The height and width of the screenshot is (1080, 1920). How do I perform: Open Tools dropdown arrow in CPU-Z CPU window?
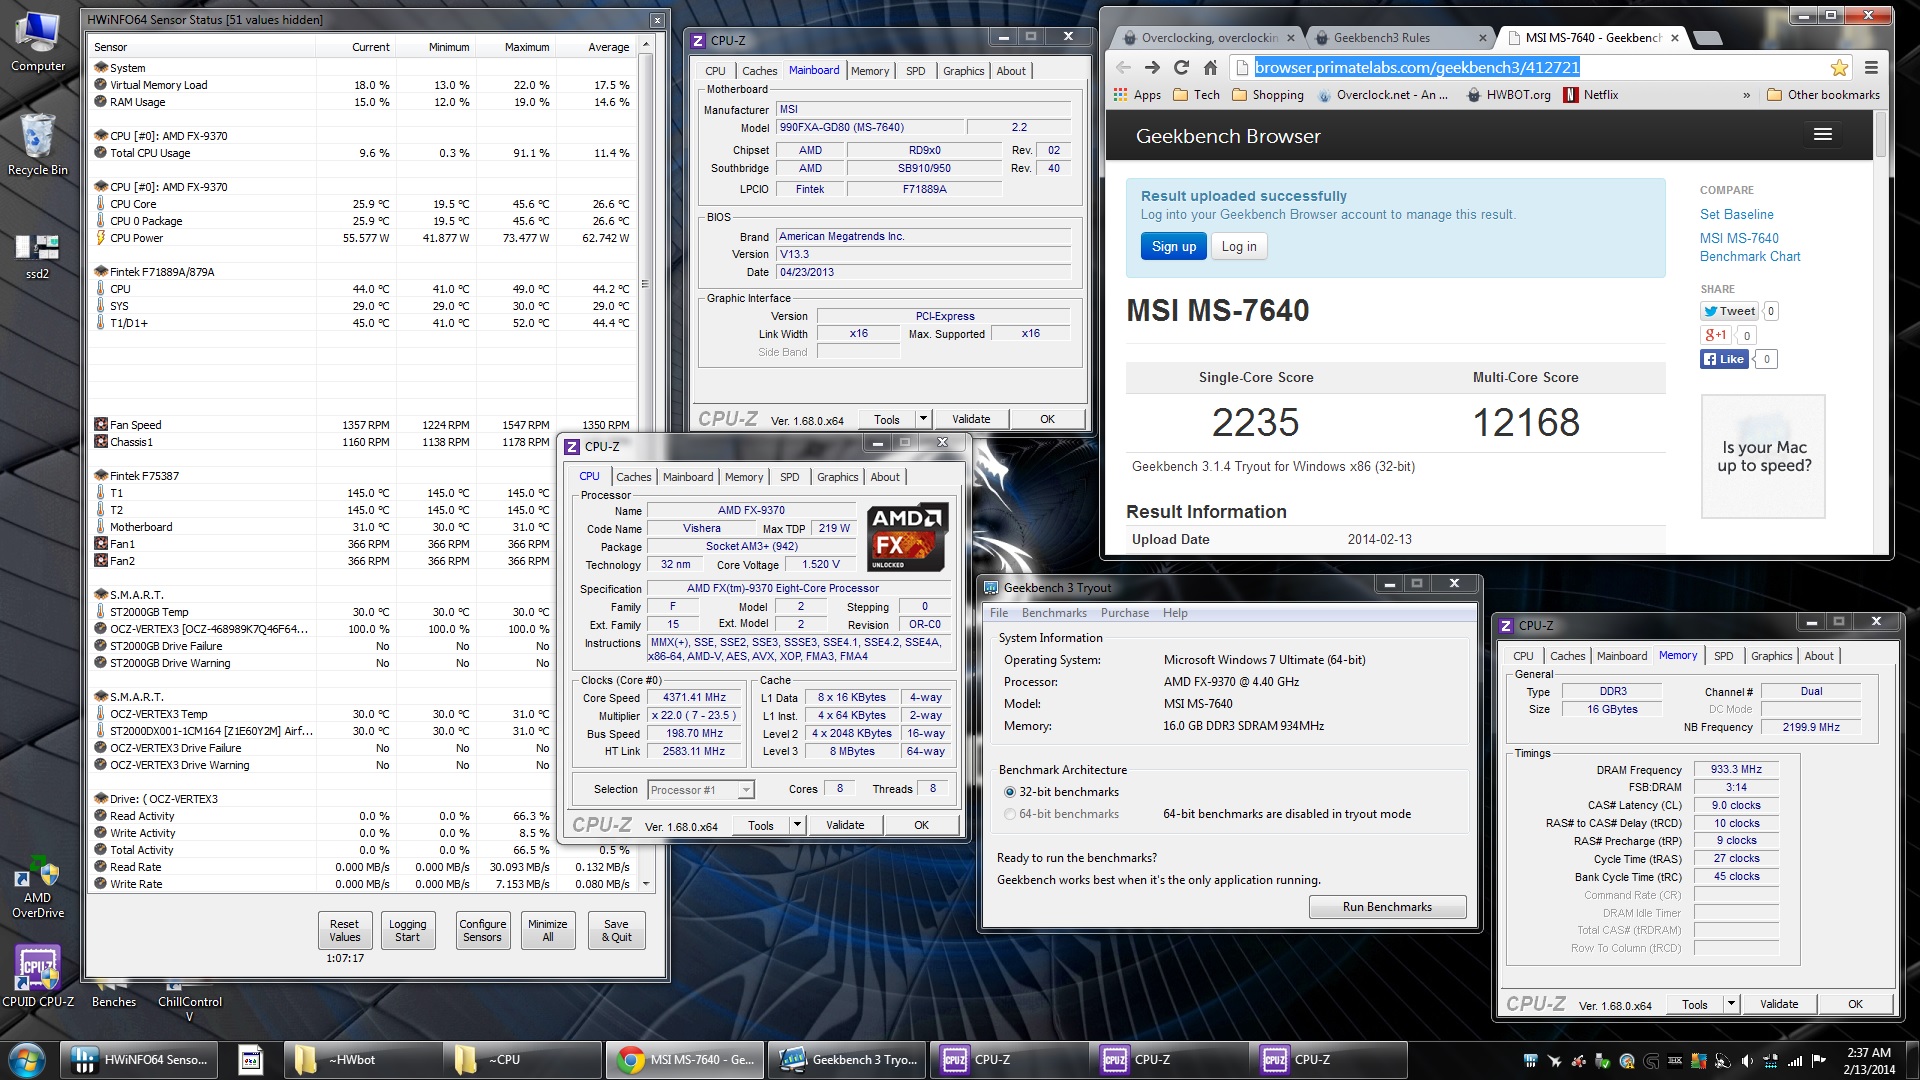[797, 825]
